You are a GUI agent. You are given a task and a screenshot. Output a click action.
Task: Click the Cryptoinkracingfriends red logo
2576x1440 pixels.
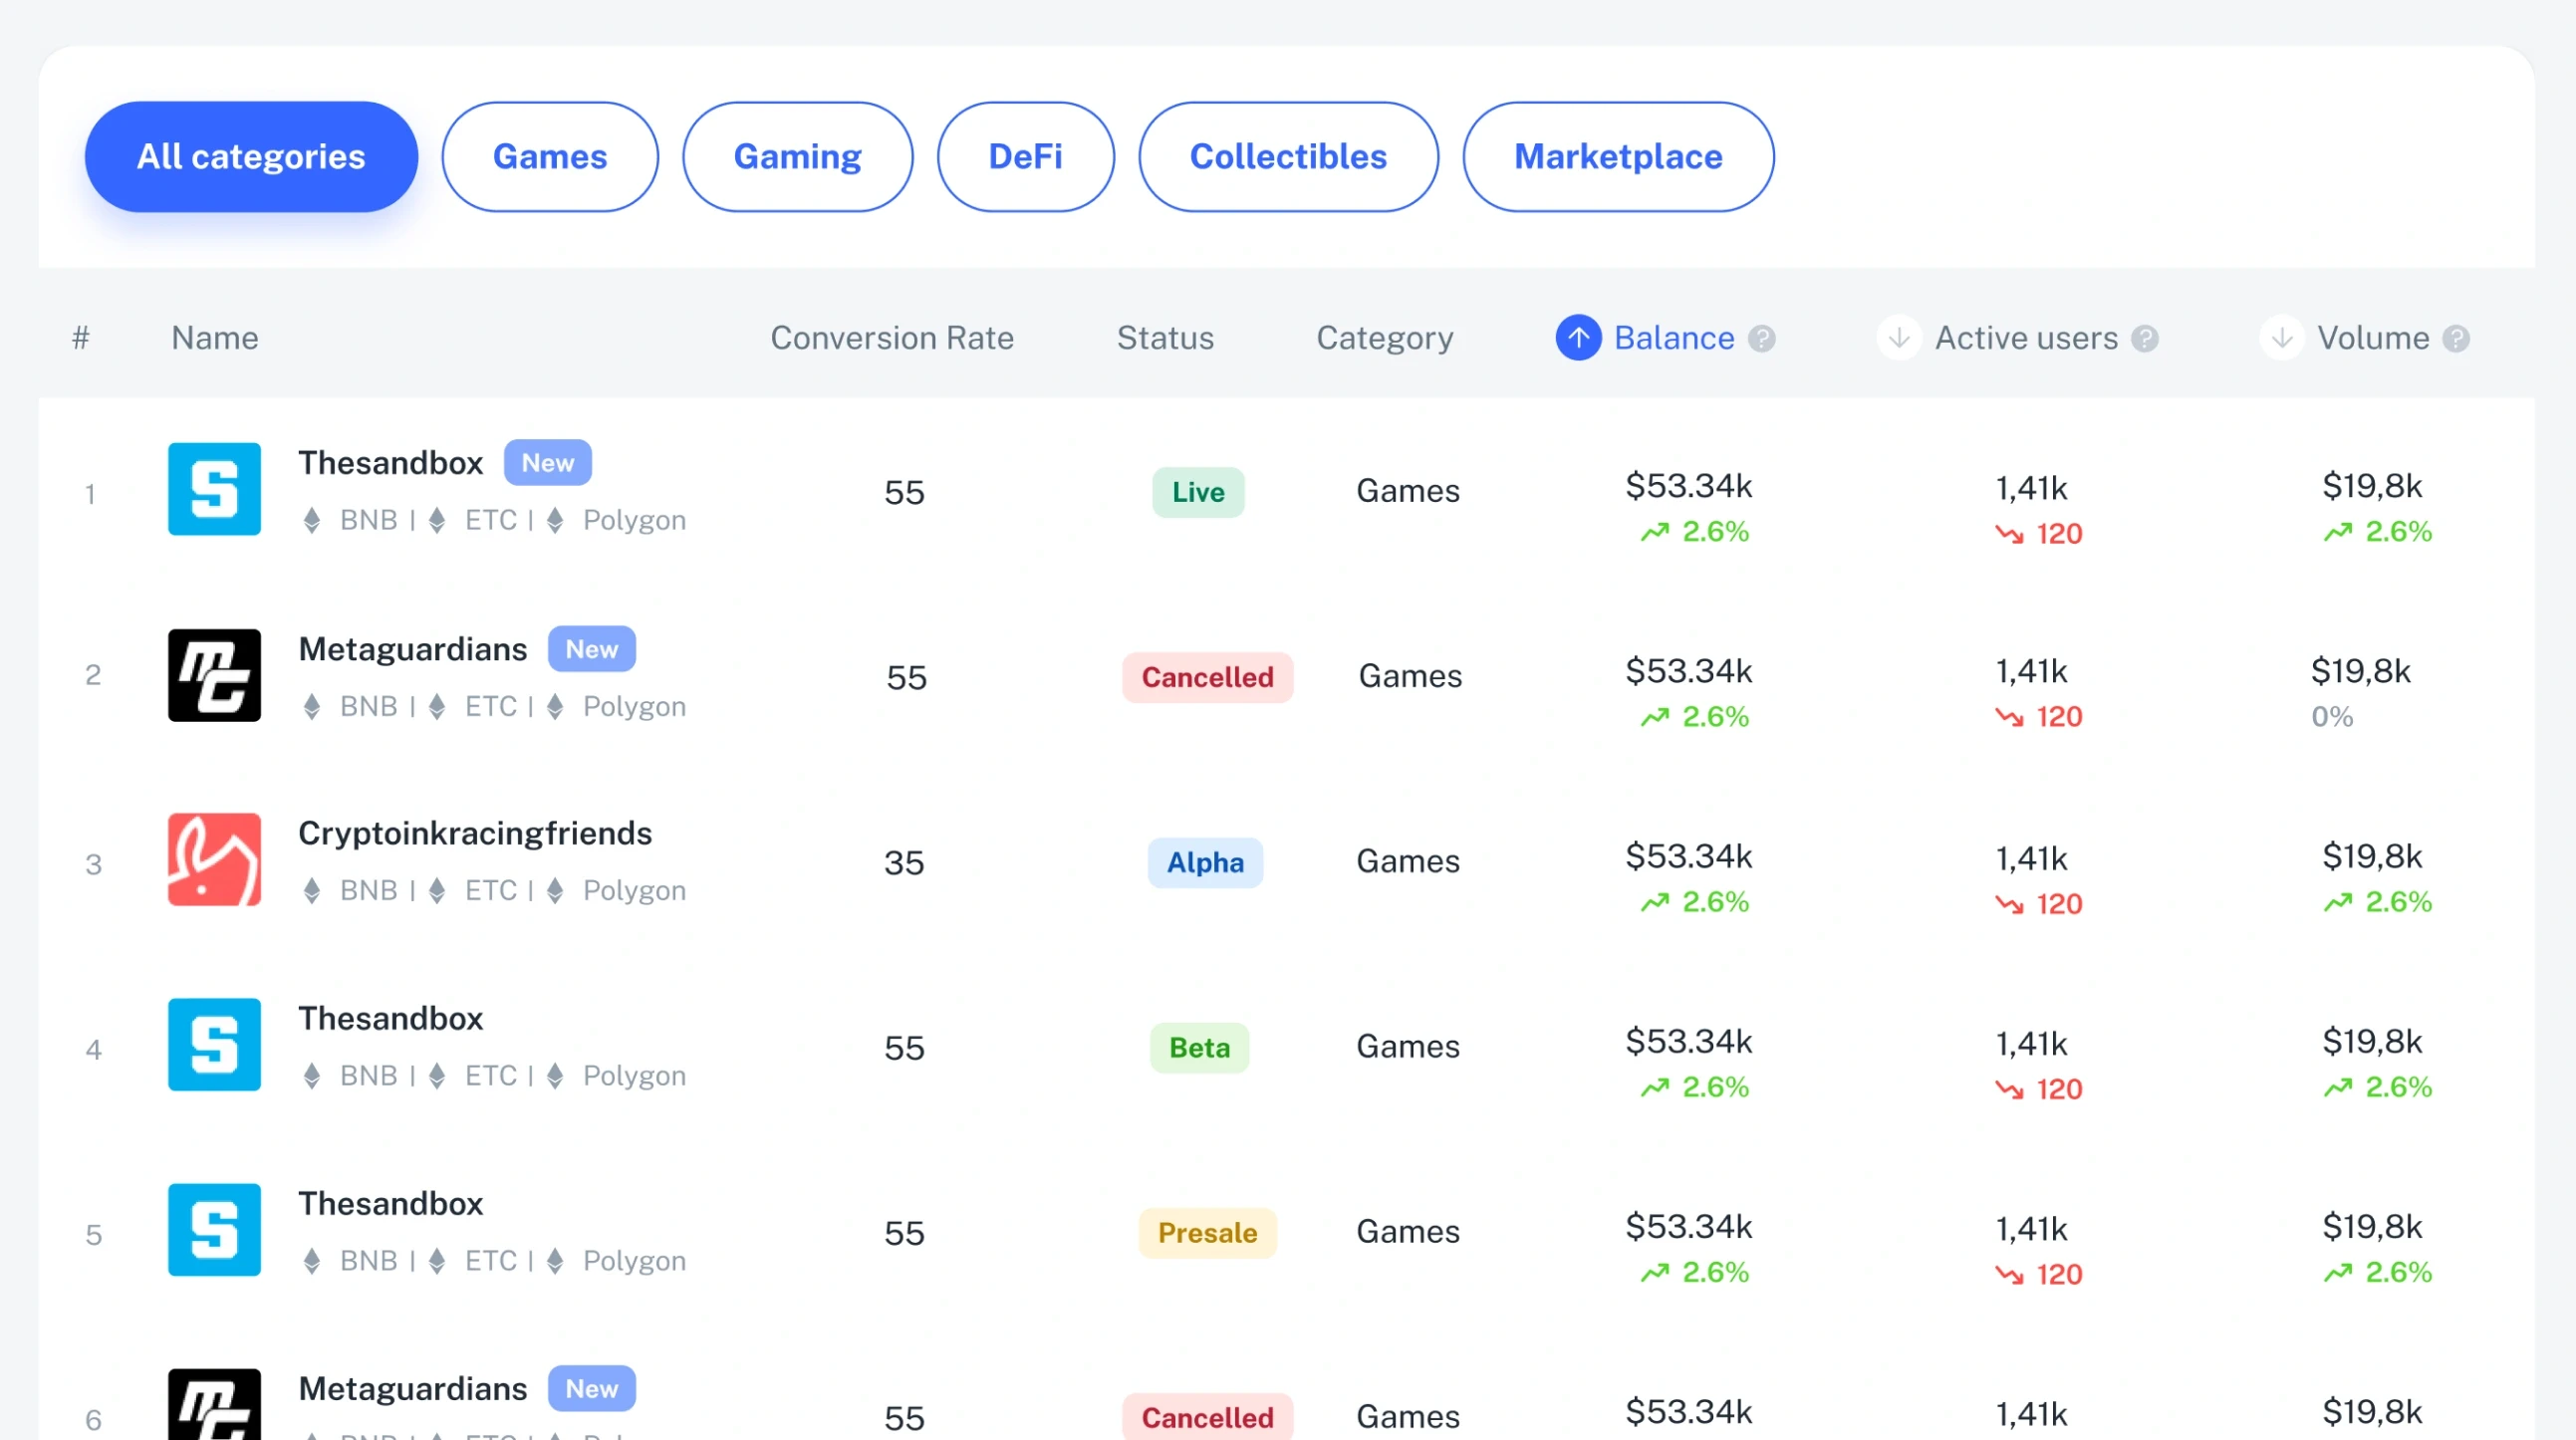(214, 860)
